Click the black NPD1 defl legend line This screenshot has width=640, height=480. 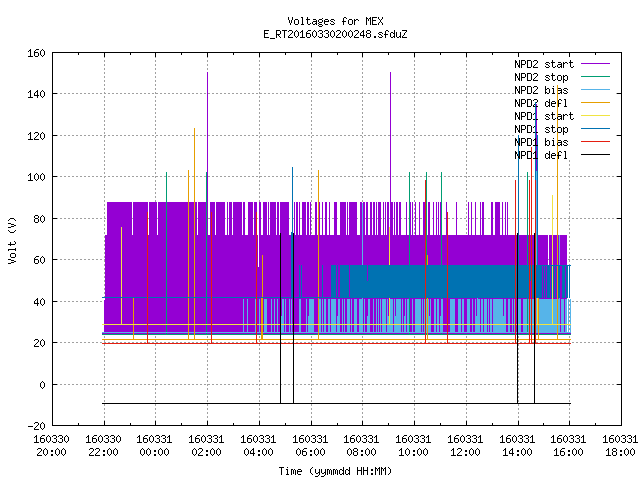click(x=595, y=155)
